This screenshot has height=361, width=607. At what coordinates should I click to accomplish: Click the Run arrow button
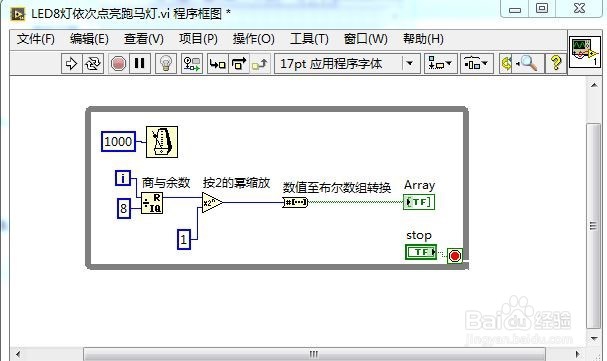72,63
